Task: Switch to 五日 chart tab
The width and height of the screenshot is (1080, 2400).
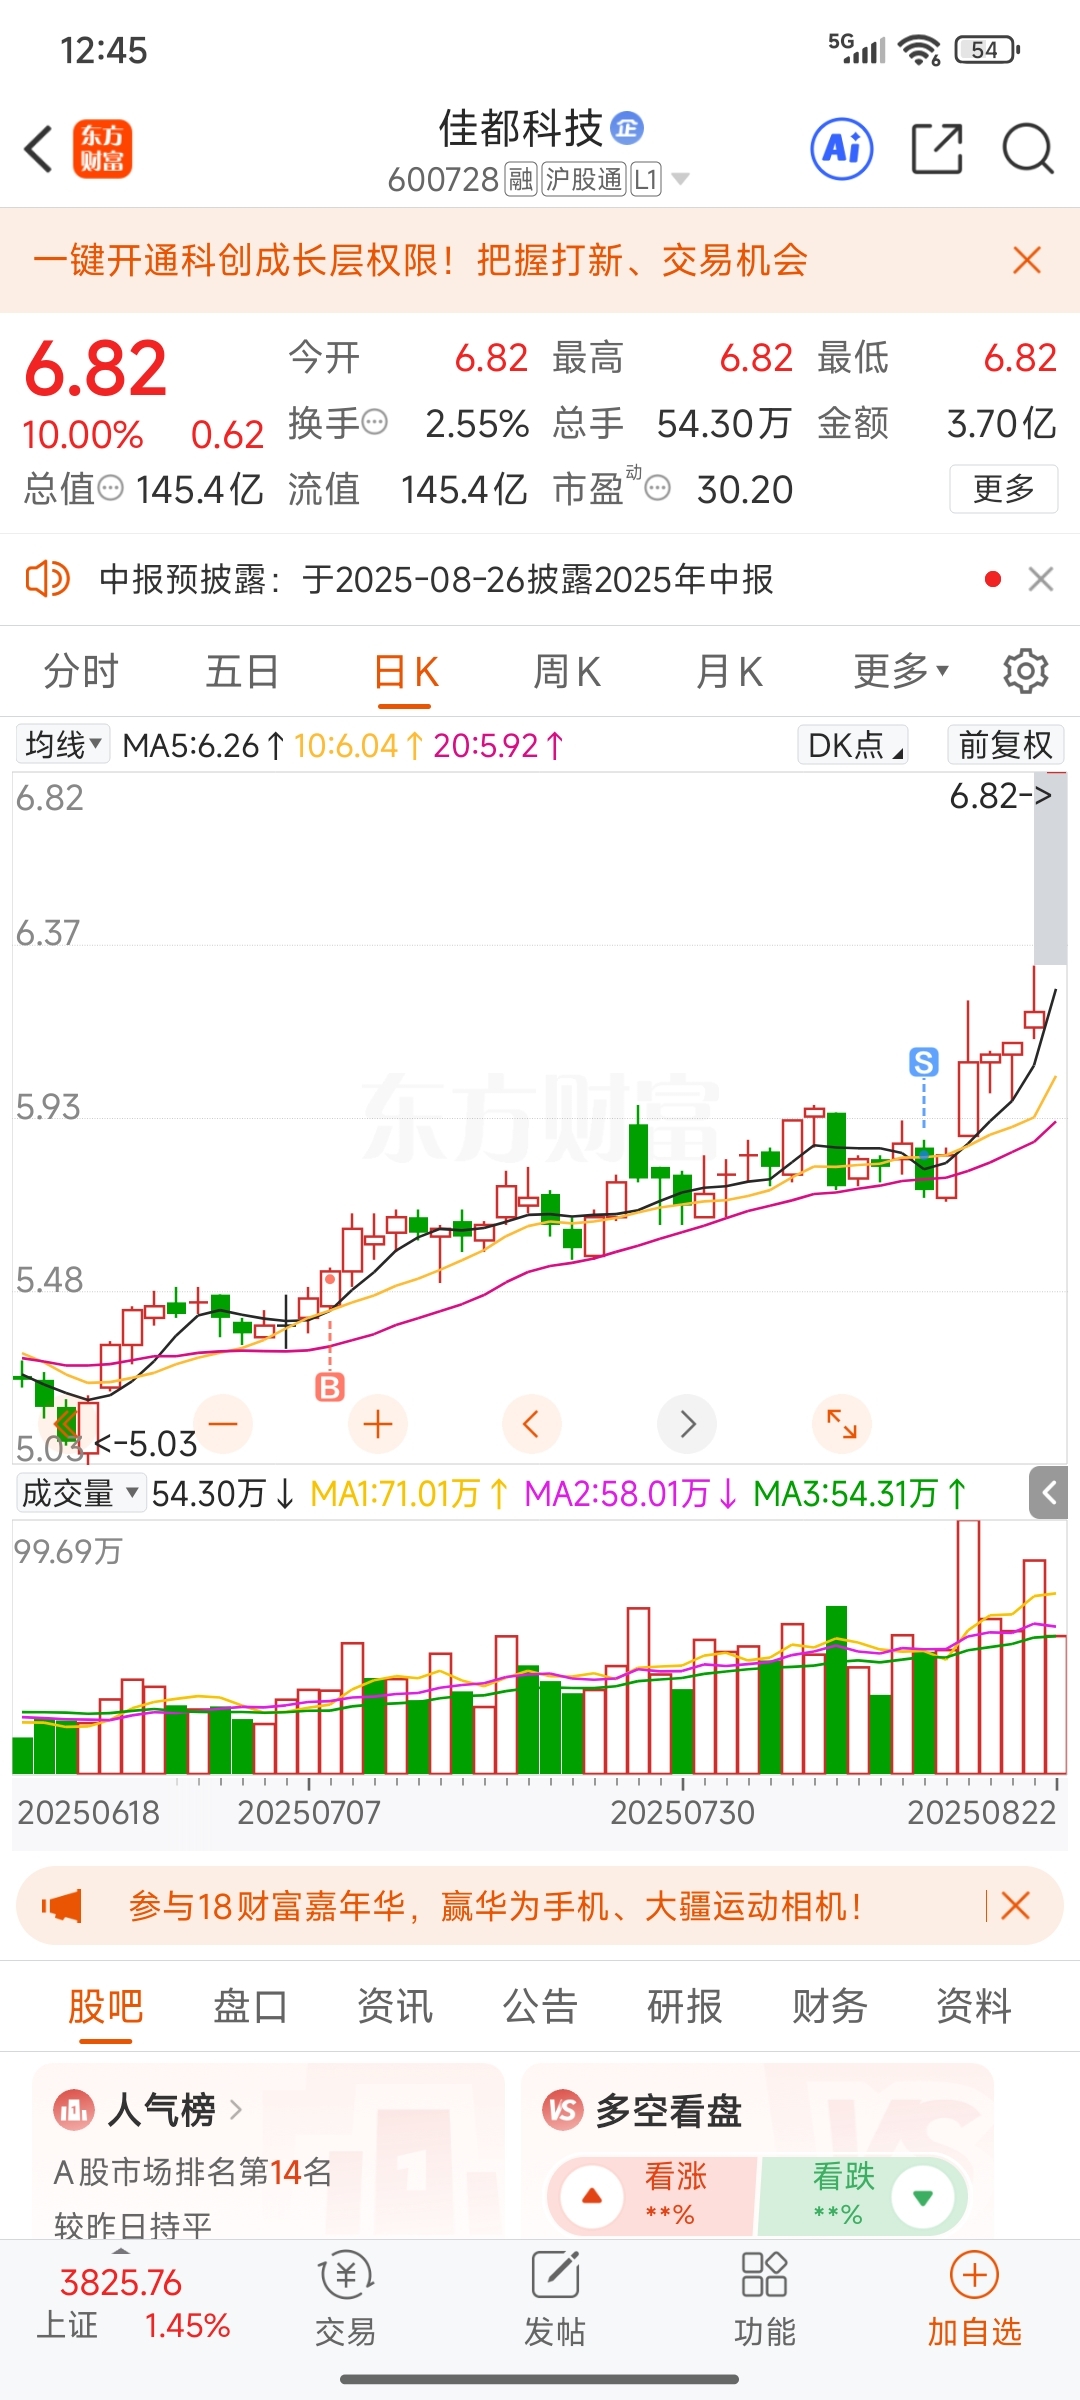Action: 242,671
